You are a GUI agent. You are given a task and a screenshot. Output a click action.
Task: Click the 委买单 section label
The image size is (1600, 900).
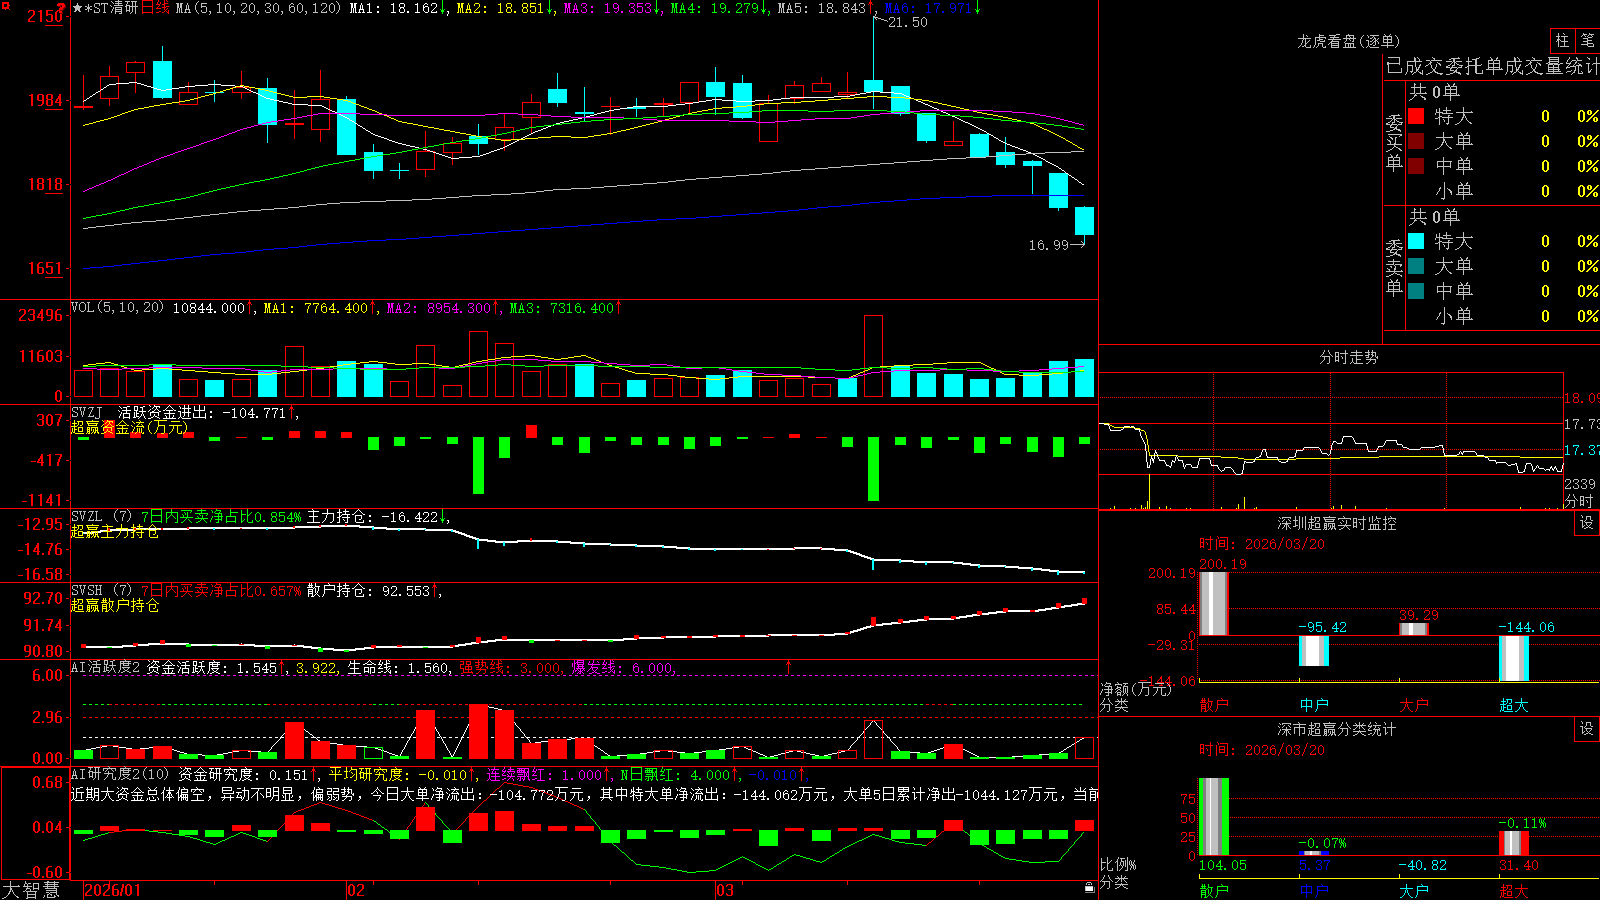coord(1394,143)
